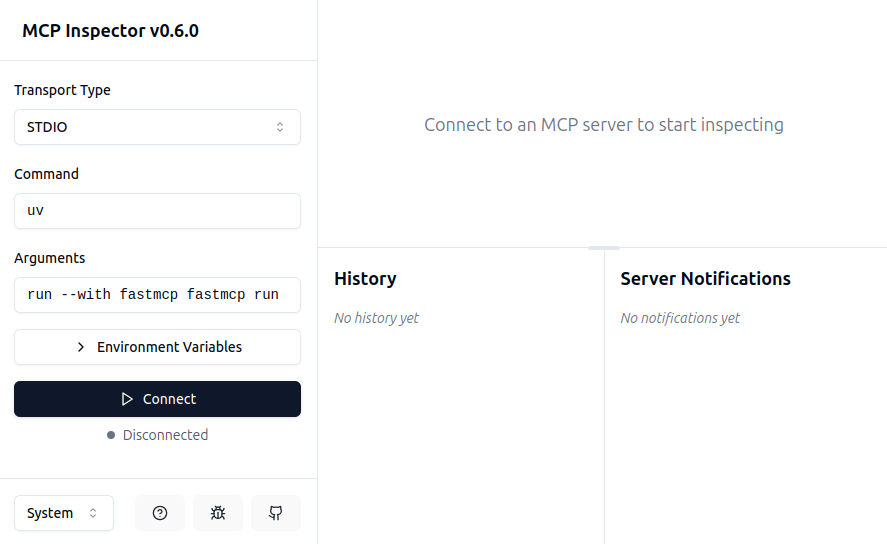Screen dimensions: 887x544
Task: Open the Transport Type STDIO dropdown
Action: tap(157, 127)
